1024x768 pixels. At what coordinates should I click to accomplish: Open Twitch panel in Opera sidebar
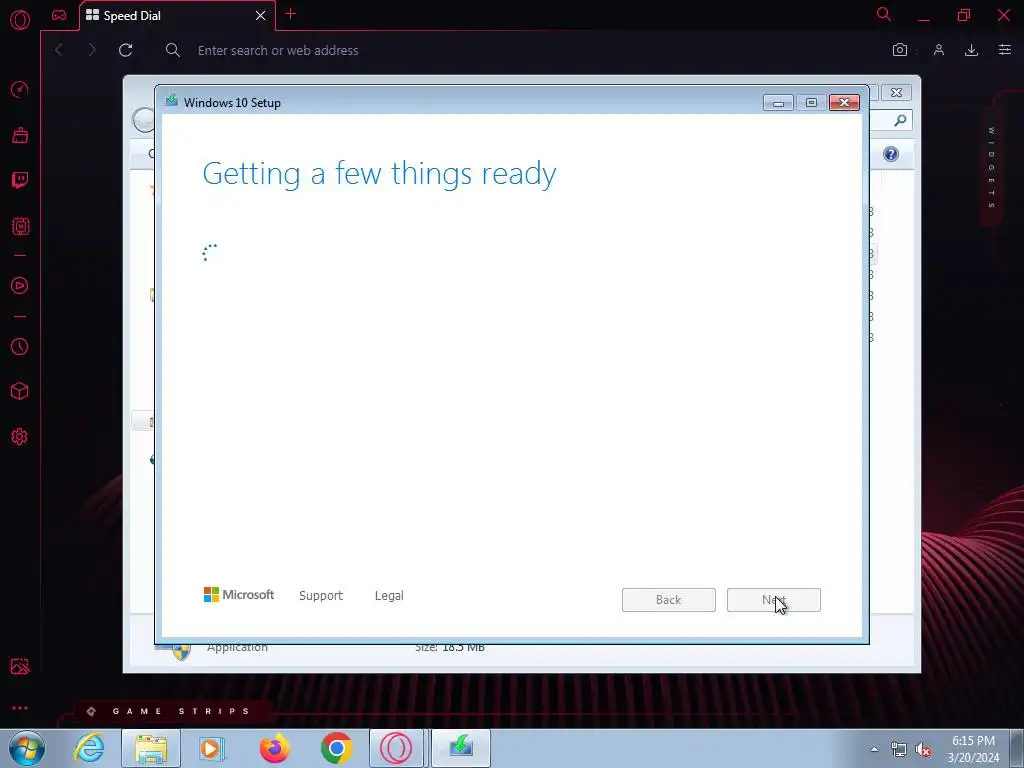[20, 180]
